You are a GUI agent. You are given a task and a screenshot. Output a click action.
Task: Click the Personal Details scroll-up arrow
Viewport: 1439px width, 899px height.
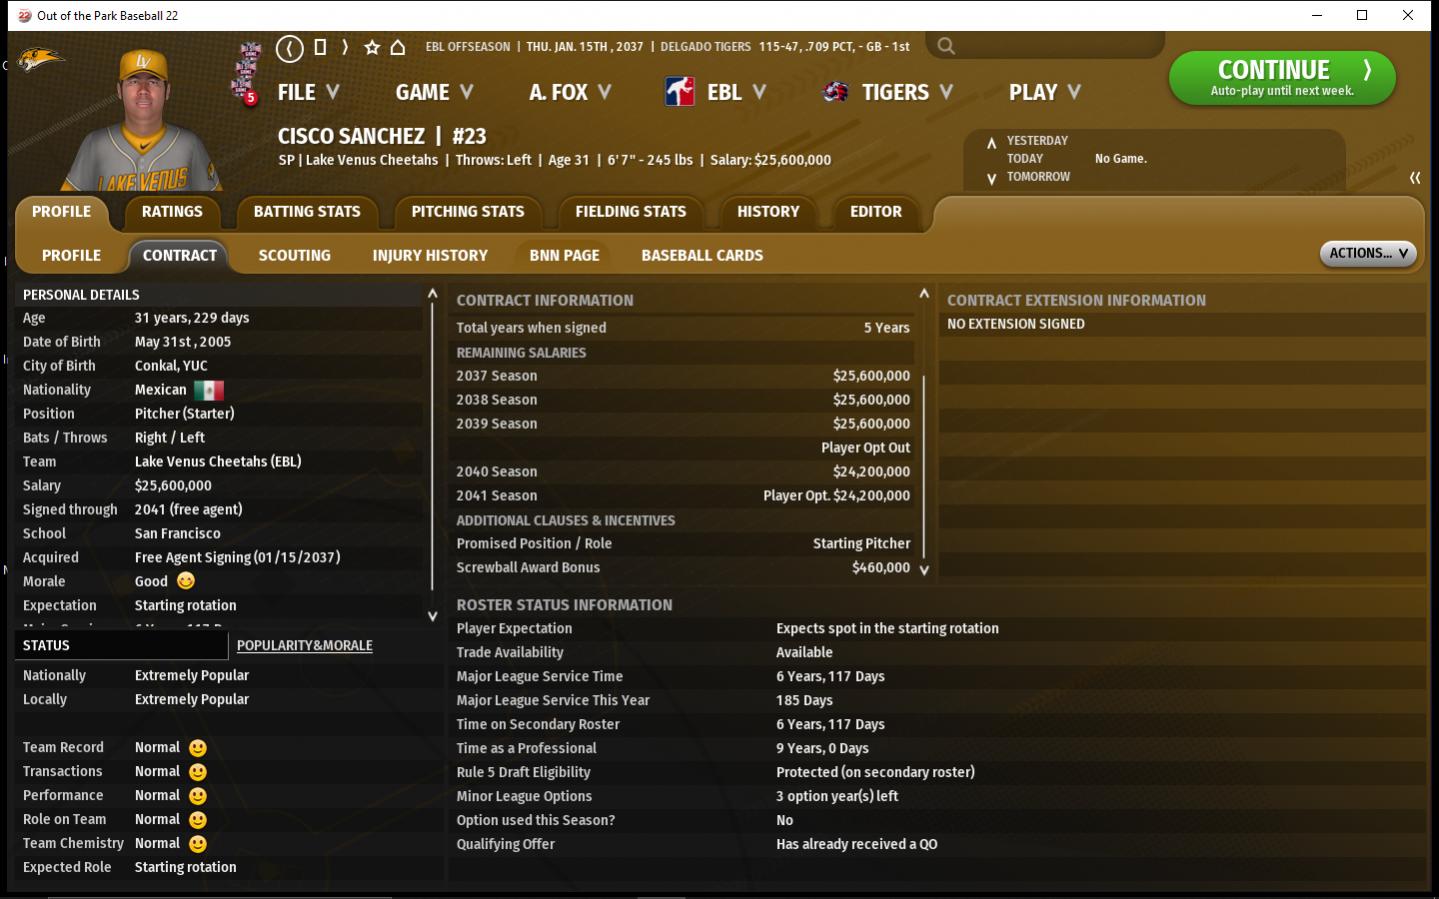coord(432,294)
